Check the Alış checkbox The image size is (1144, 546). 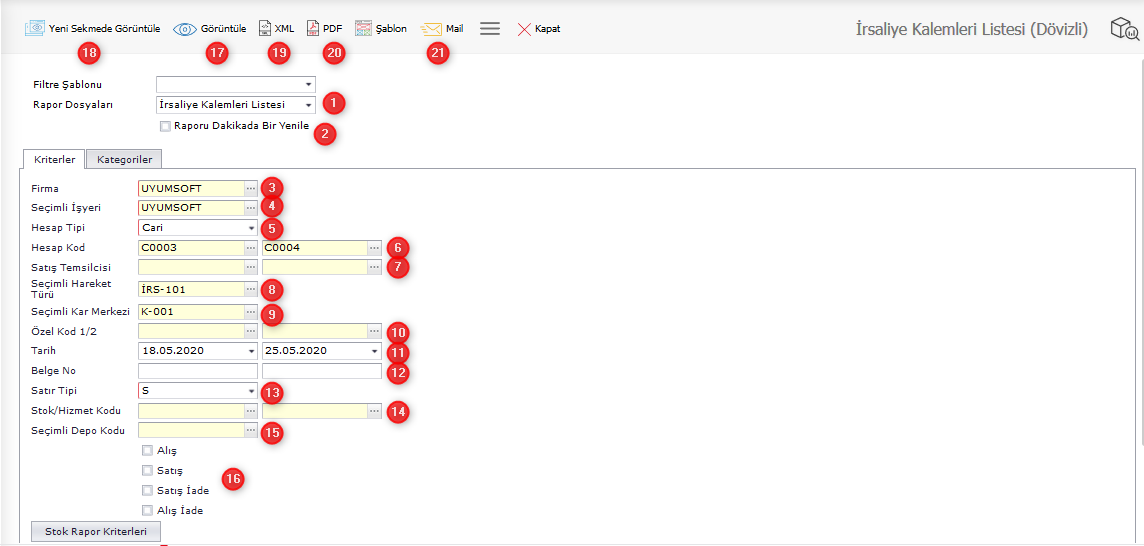148,451
